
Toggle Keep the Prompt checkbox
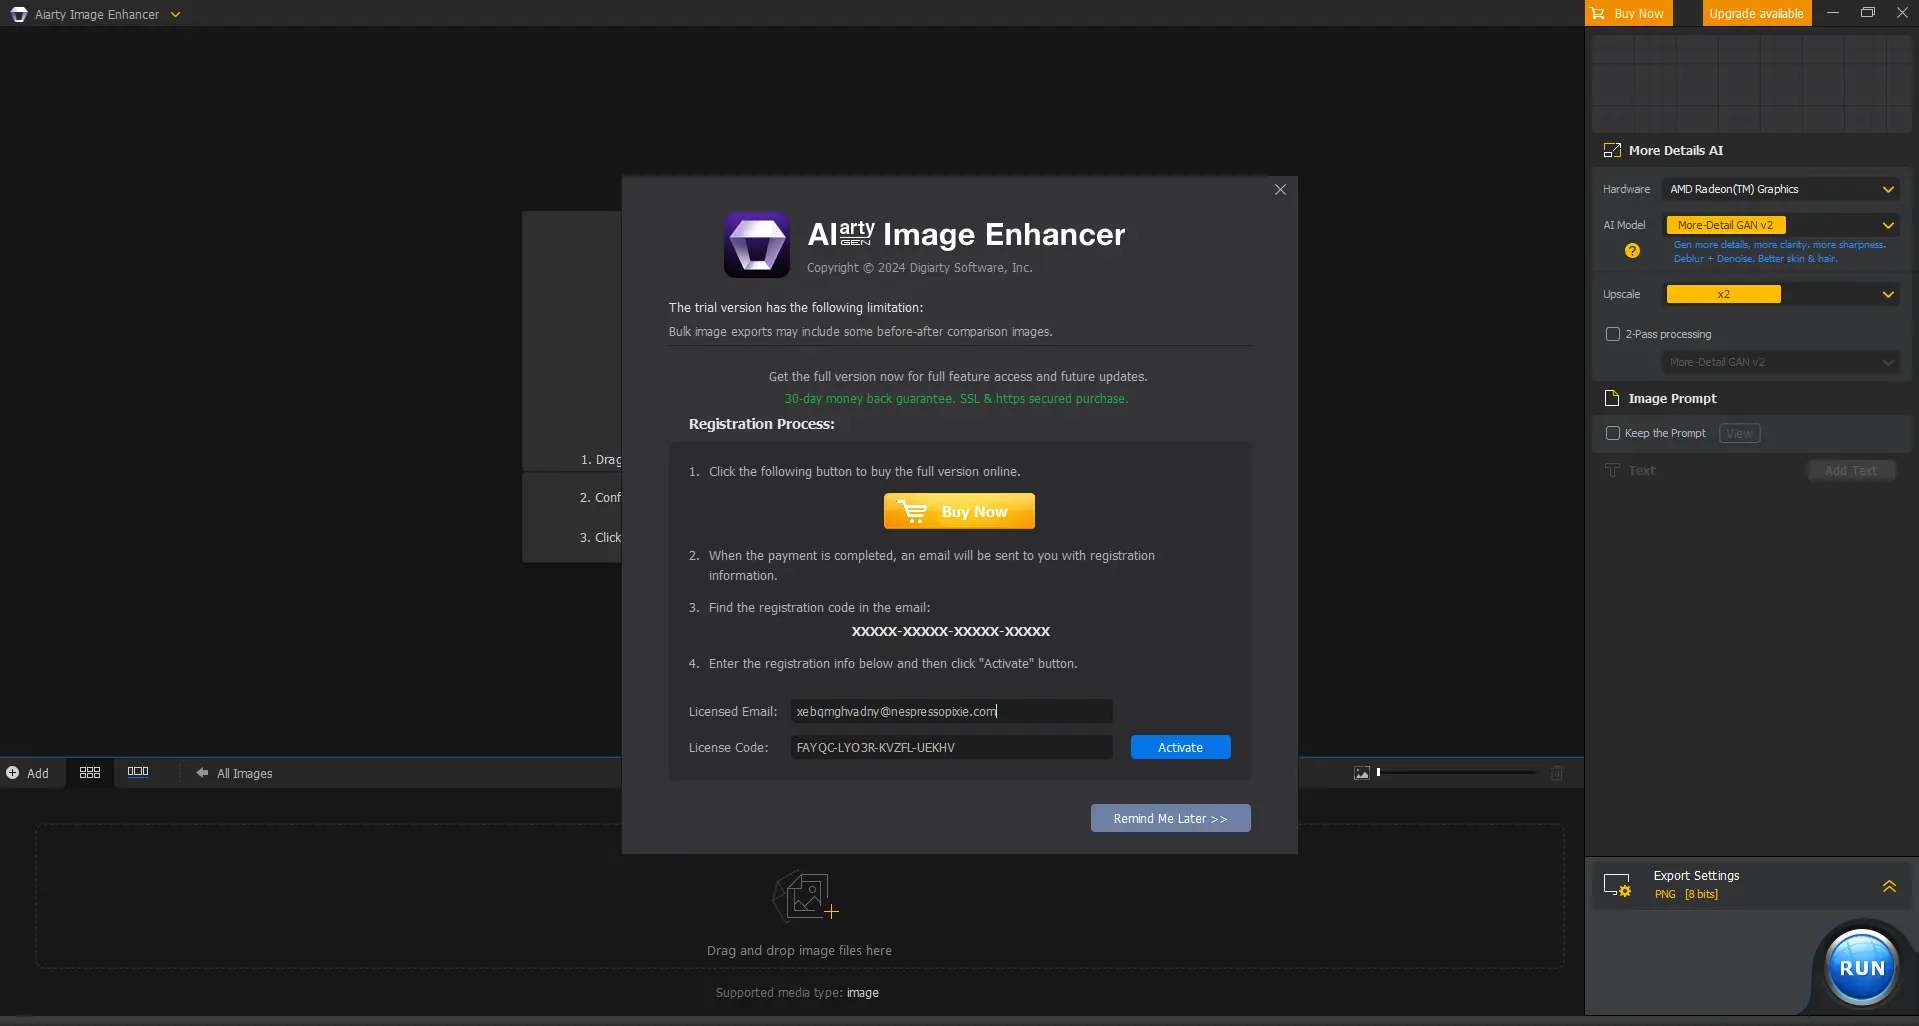(1612, 433)
